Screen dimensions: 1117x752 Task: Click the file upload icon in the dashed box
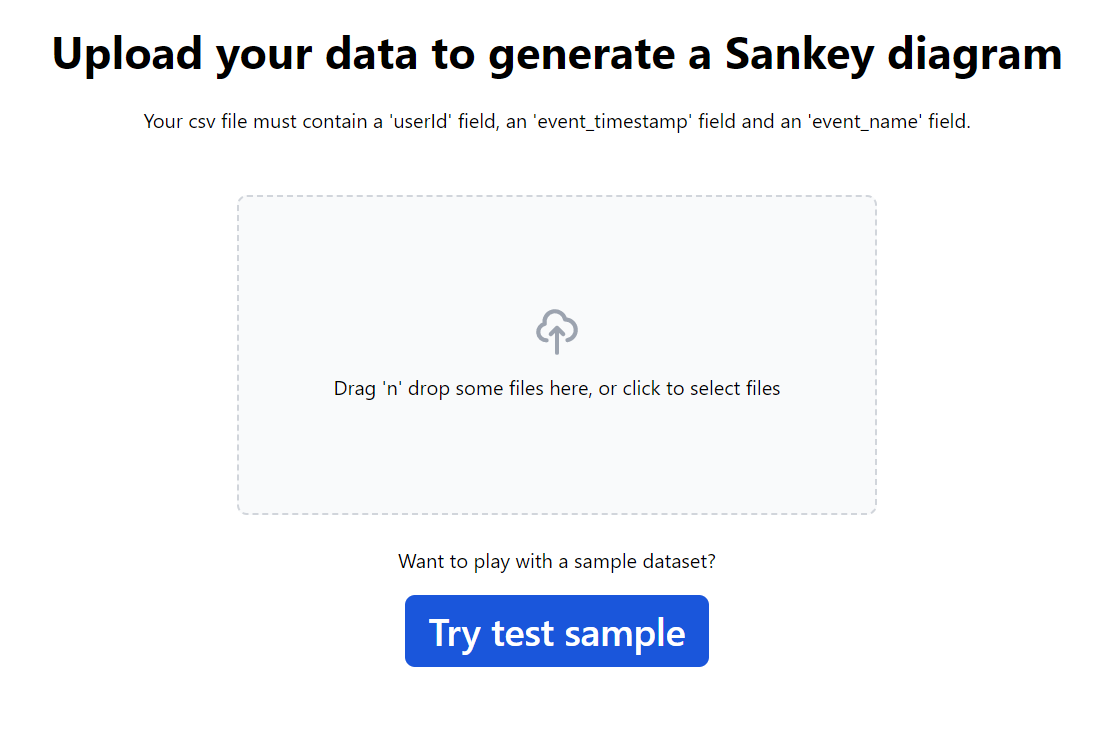point(556,328)
